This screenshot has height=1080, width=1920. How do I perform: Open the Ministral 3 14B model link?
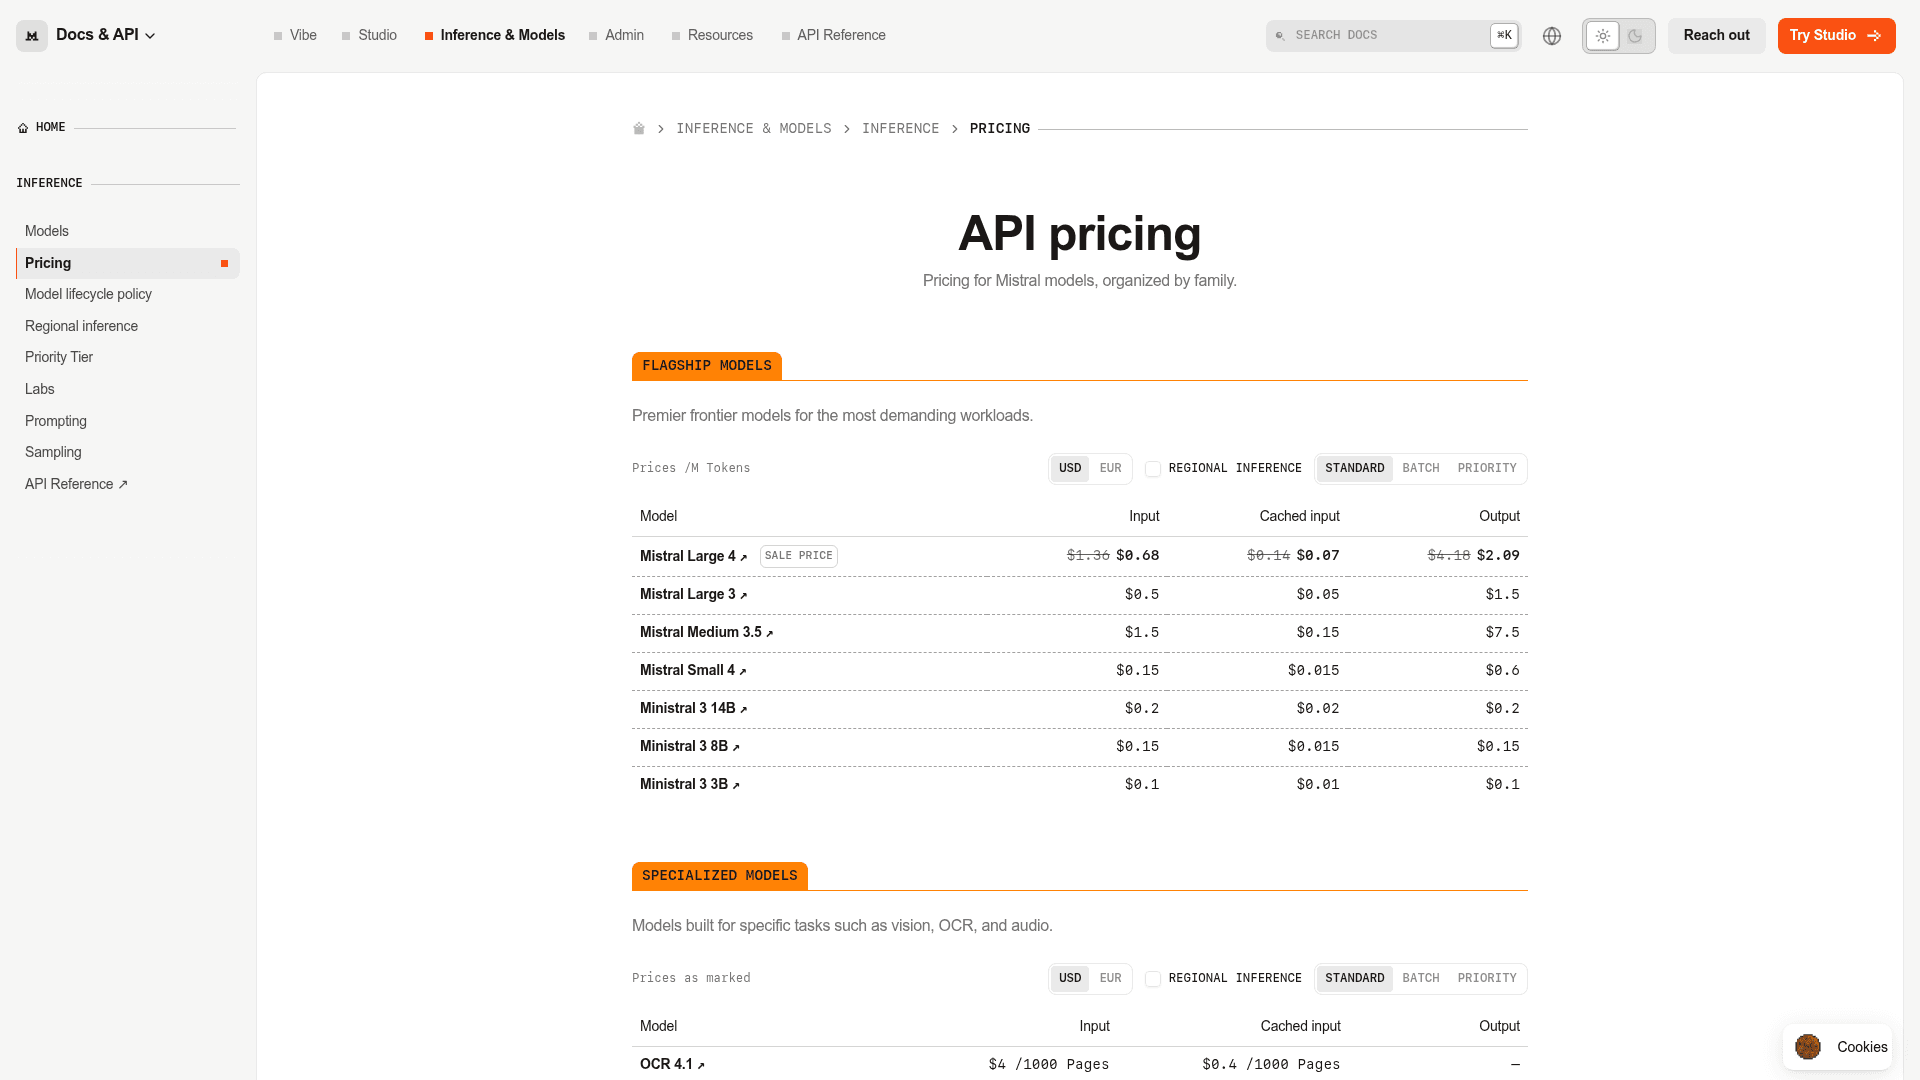tap(694, 708)
